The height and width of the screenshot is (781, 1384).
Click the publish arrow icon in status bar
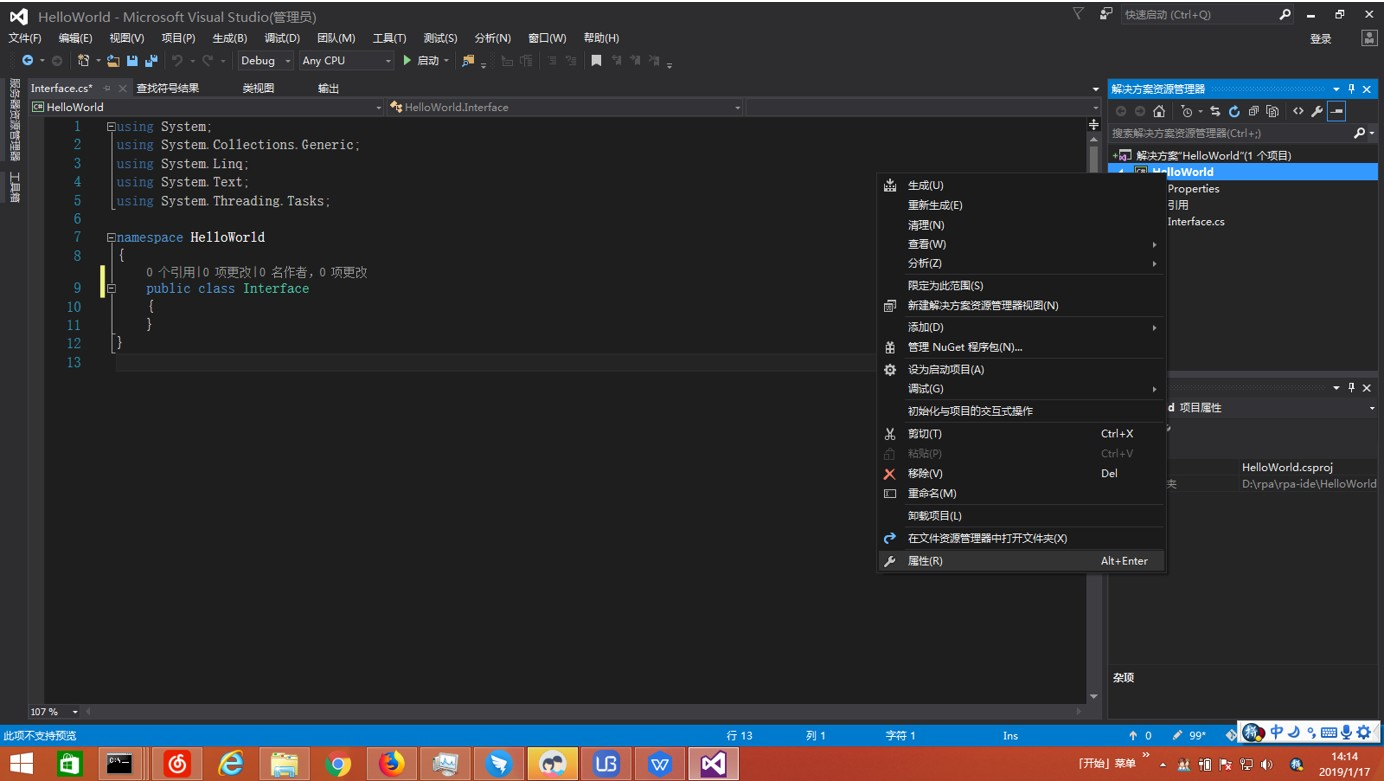pyautogui.click(x=1133, y=736)
